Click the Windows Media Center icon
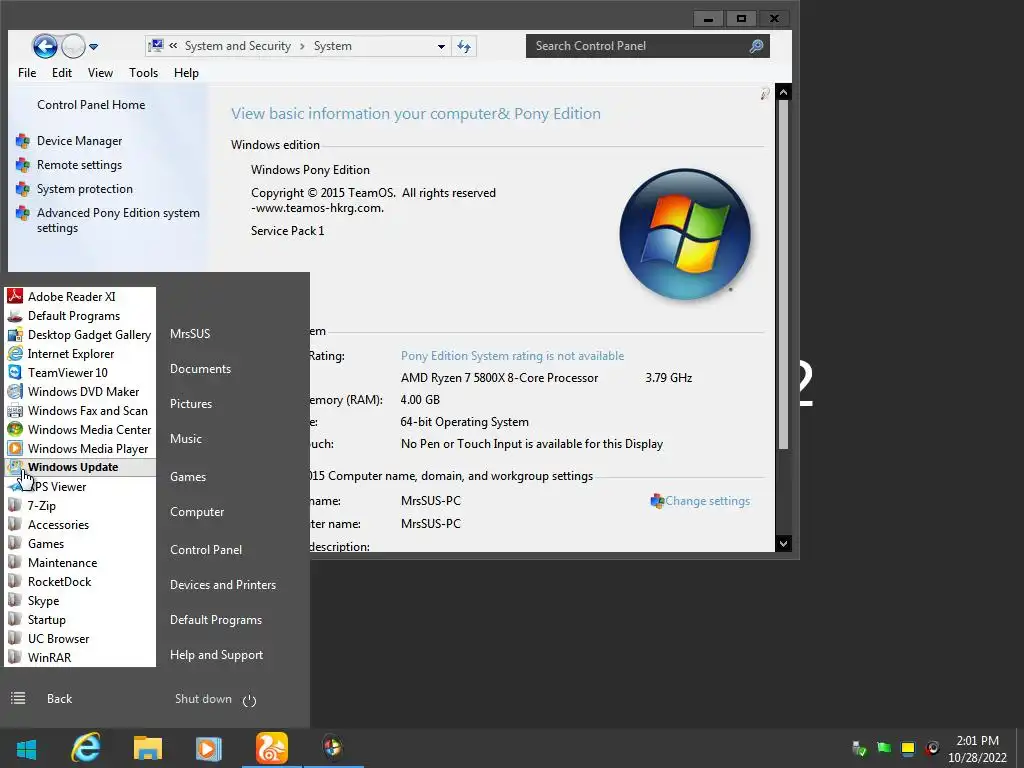 coord(15,430)
